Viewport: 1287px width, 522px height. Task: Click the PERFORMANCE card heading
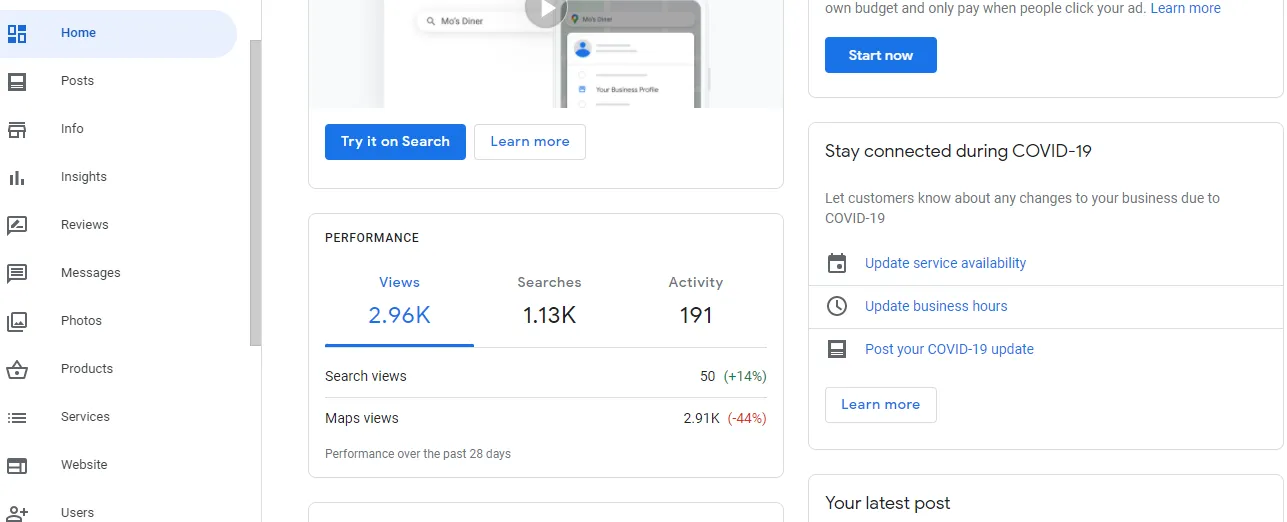pos(372,238)
